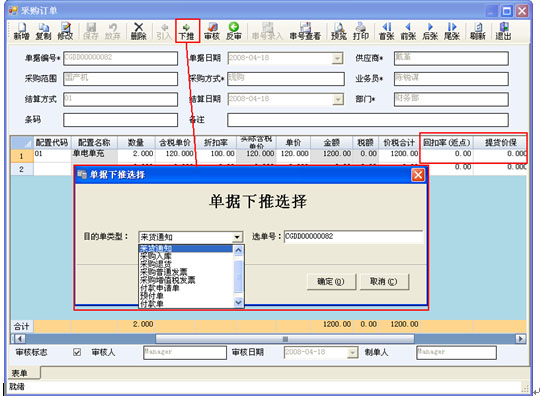Viewport: 541px width, 396px height.
Task: Click the 选单号 input field
Action: 353,237
